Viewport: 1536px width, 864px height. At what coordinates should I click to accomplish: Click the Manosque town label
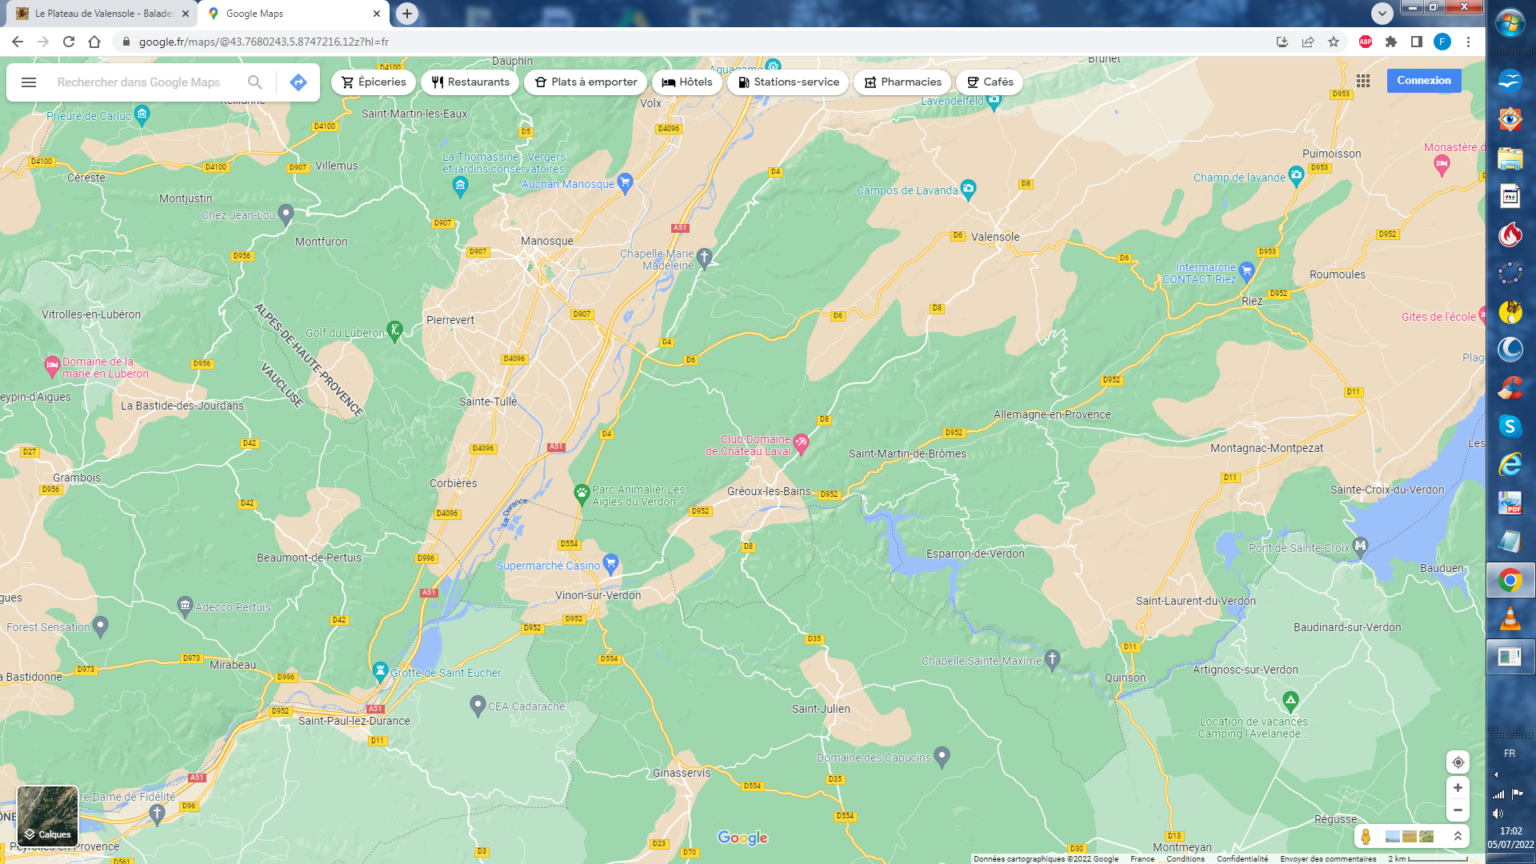[547, 241]
